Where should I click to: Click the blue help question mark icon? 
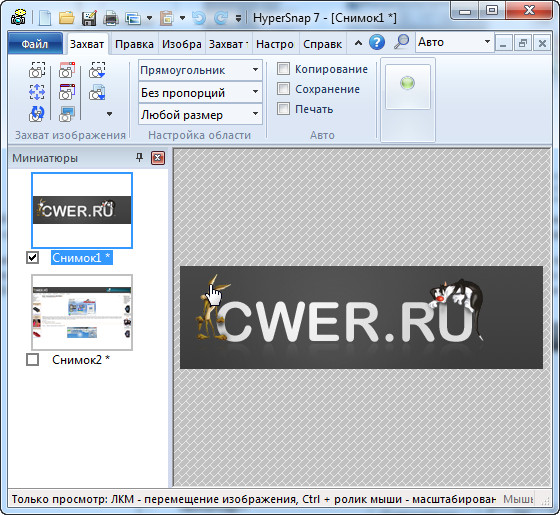[377, 42]
